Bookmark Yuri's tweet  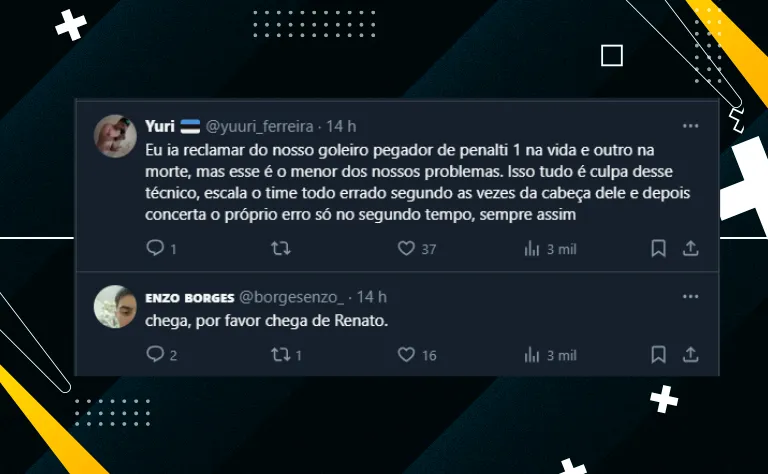tap(658, 248)
